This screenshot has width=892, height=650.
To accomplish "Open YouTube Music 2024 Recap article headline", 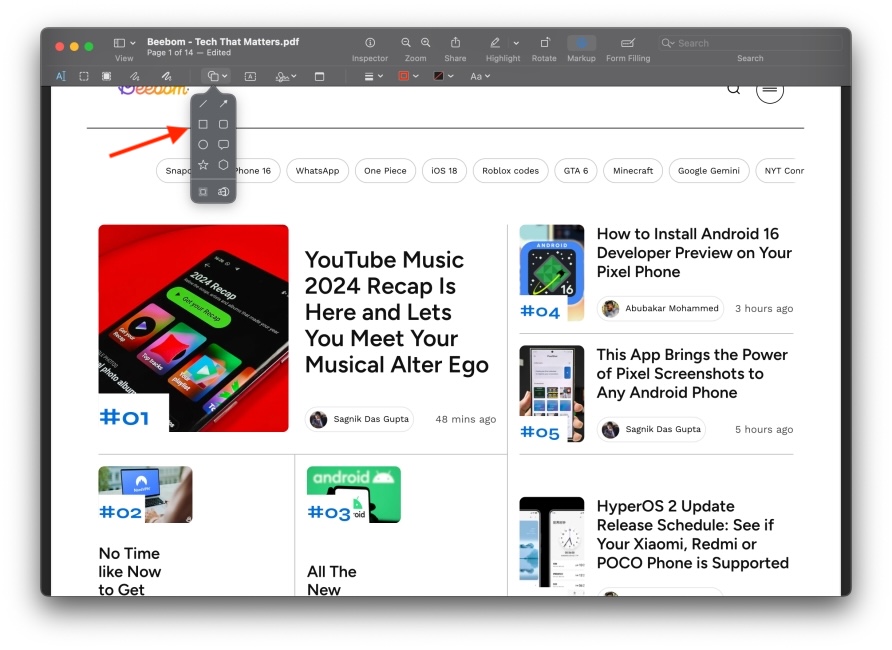I will point(397,312).
